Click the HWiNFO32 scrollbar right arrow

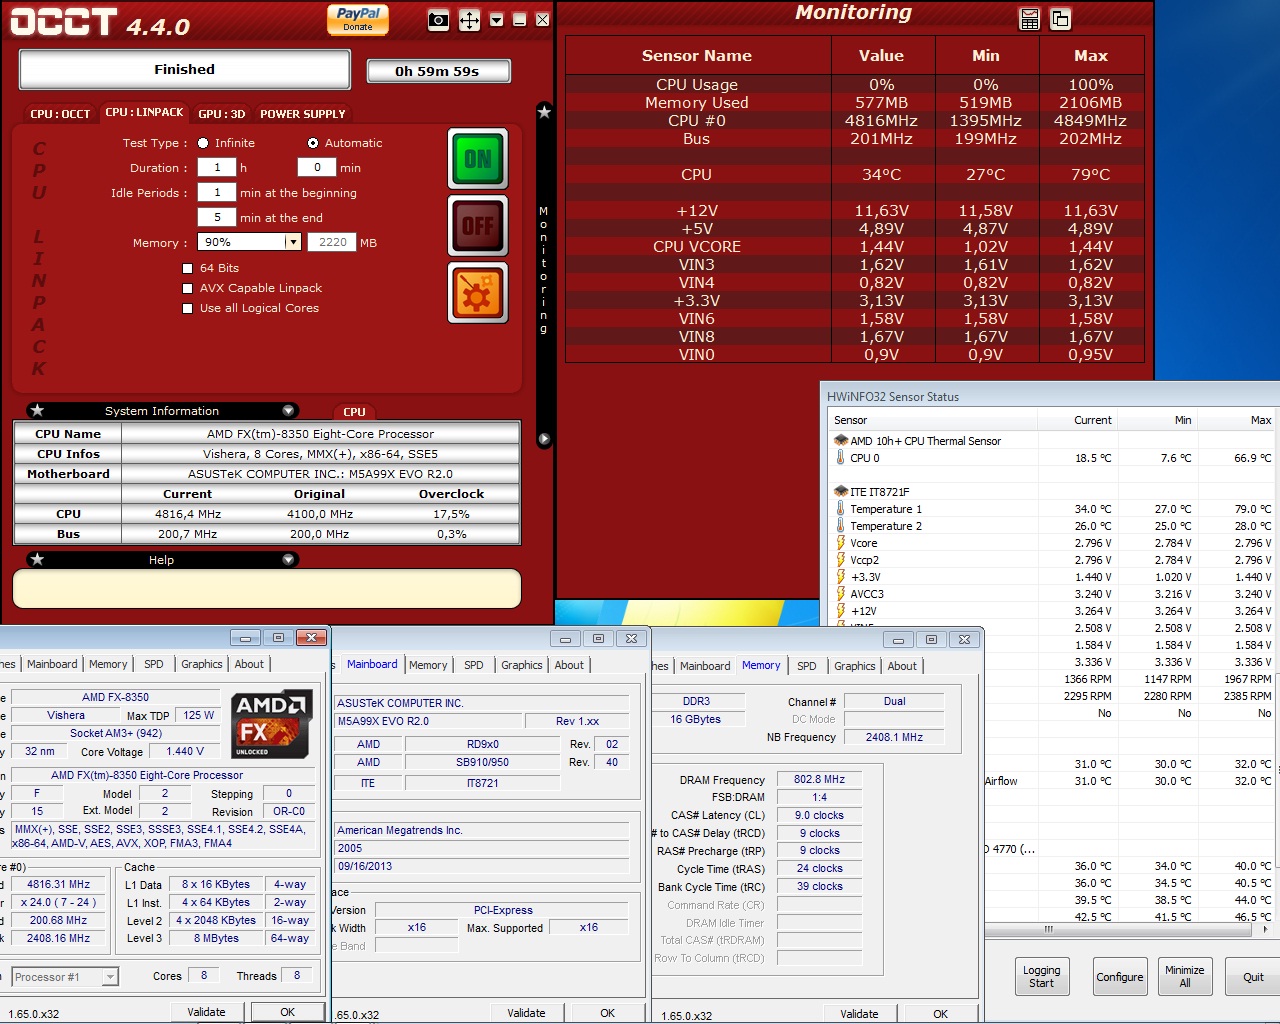1265,929
